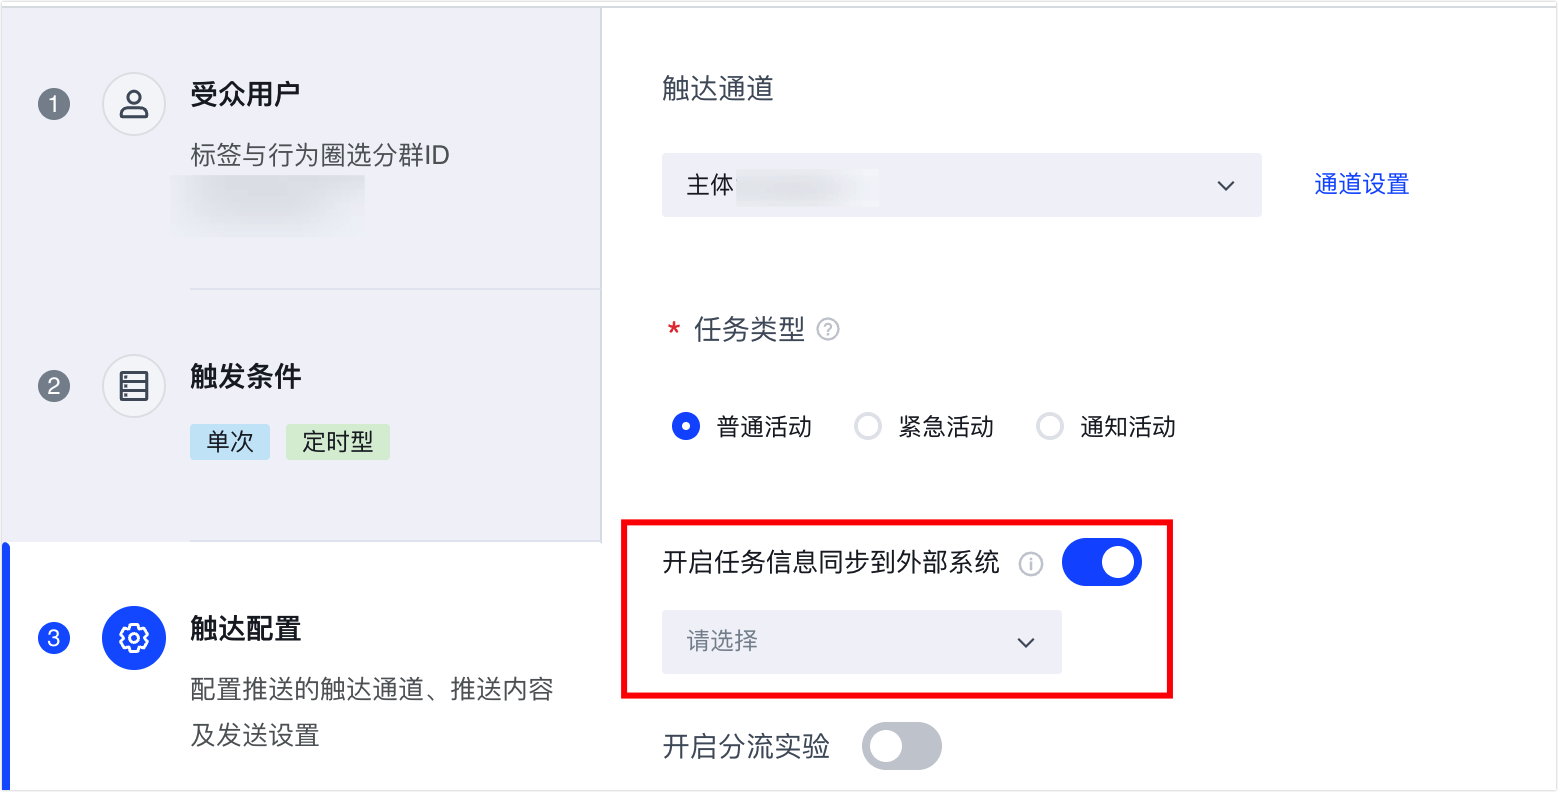Click the step 1 number badge

pyautogui.click(x=54, y=104)
